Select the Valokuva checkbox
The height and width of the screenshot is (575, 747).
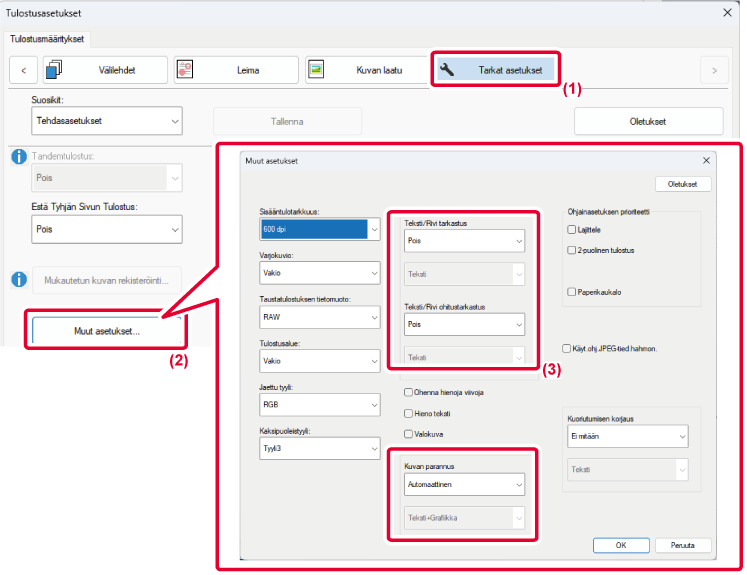[x=408, y=433]
